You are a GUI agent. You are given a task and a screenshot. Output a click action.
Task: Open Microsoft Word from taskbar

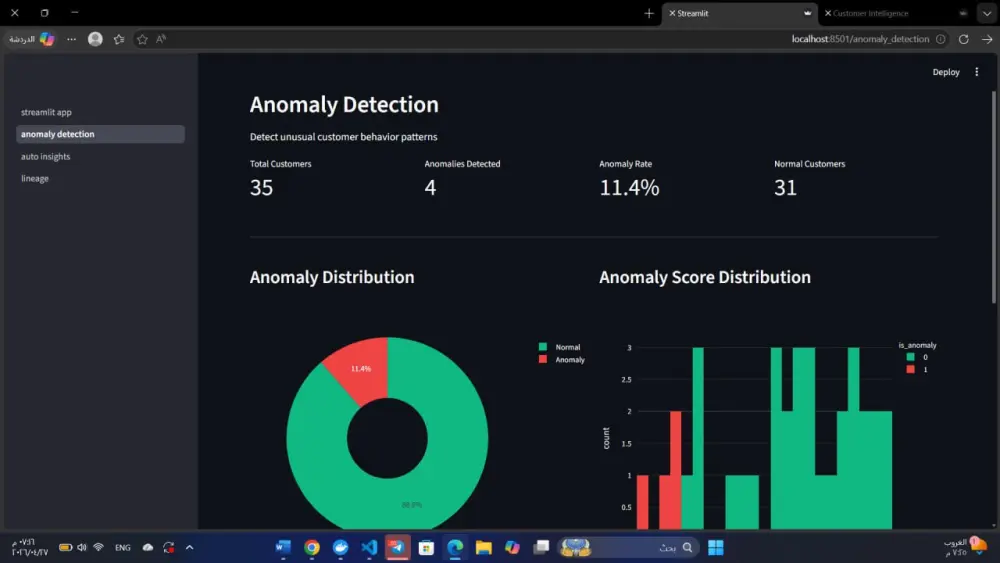[x=283, y=548]
